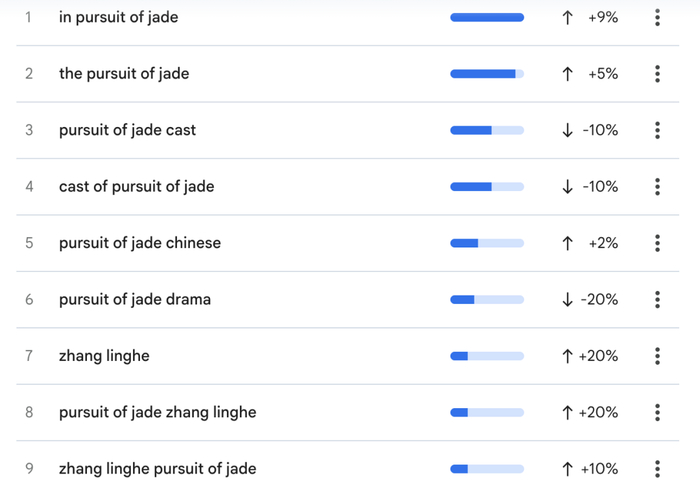Open three-dot menu for 'pursuit of jade drama'
This screenshot has width=700, height=495.
(657, 299)
